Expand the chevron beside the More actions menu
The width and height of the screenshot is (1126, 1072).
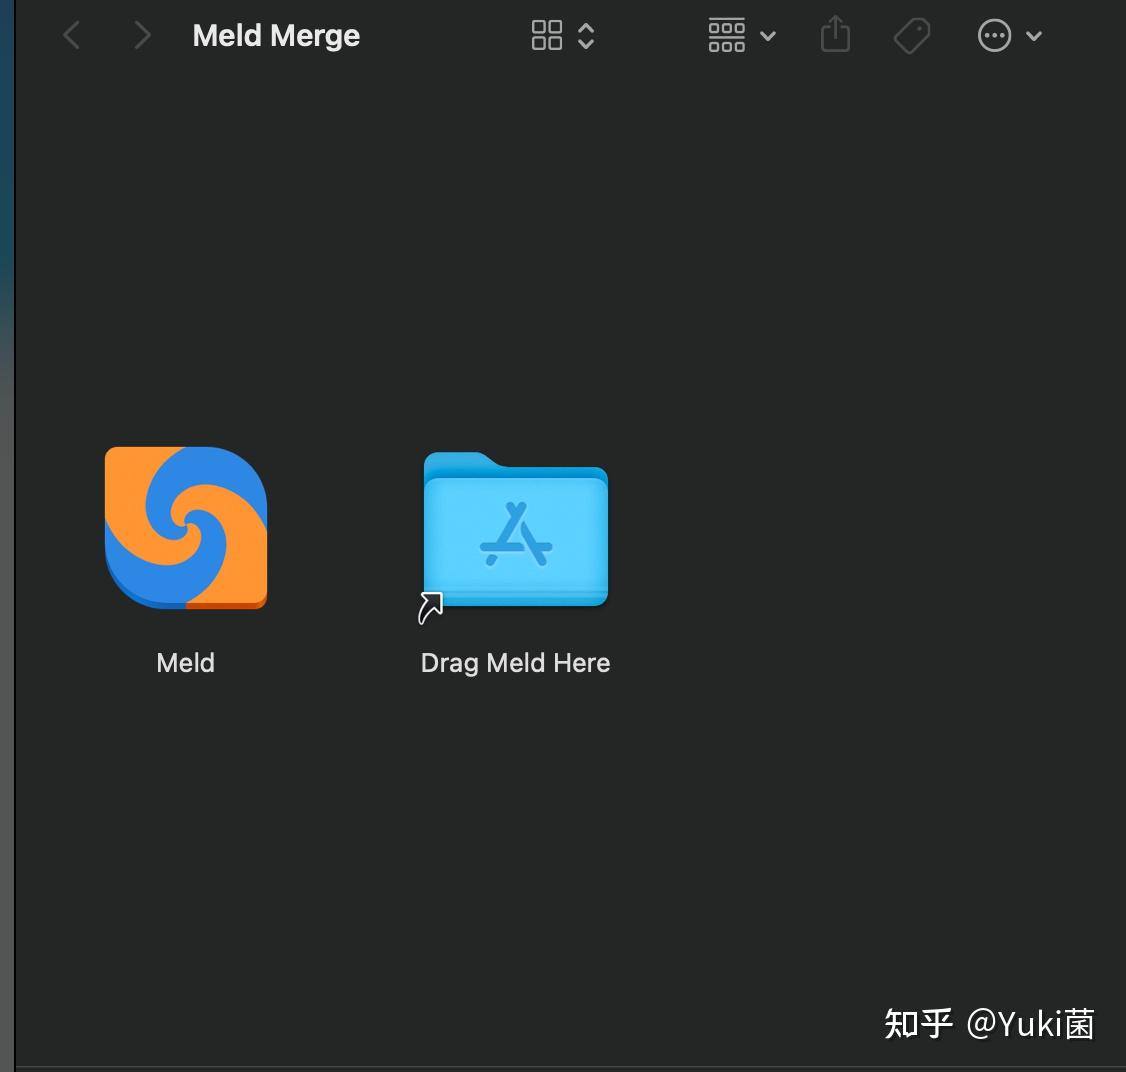point(1034,35)
